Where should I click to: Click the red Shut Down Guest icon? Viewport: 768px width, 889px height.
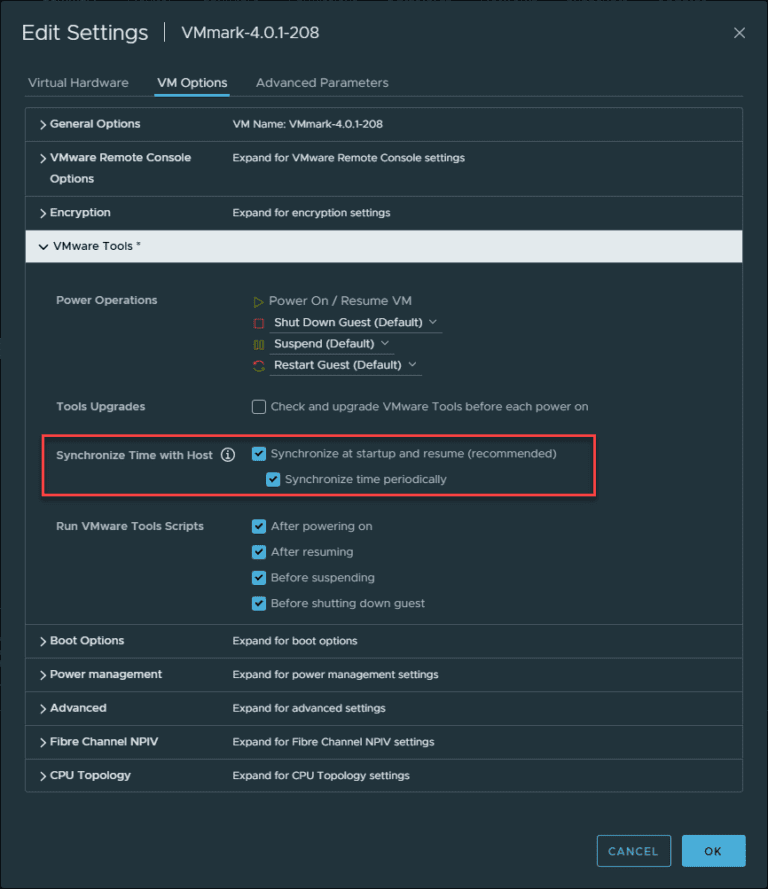258,322
